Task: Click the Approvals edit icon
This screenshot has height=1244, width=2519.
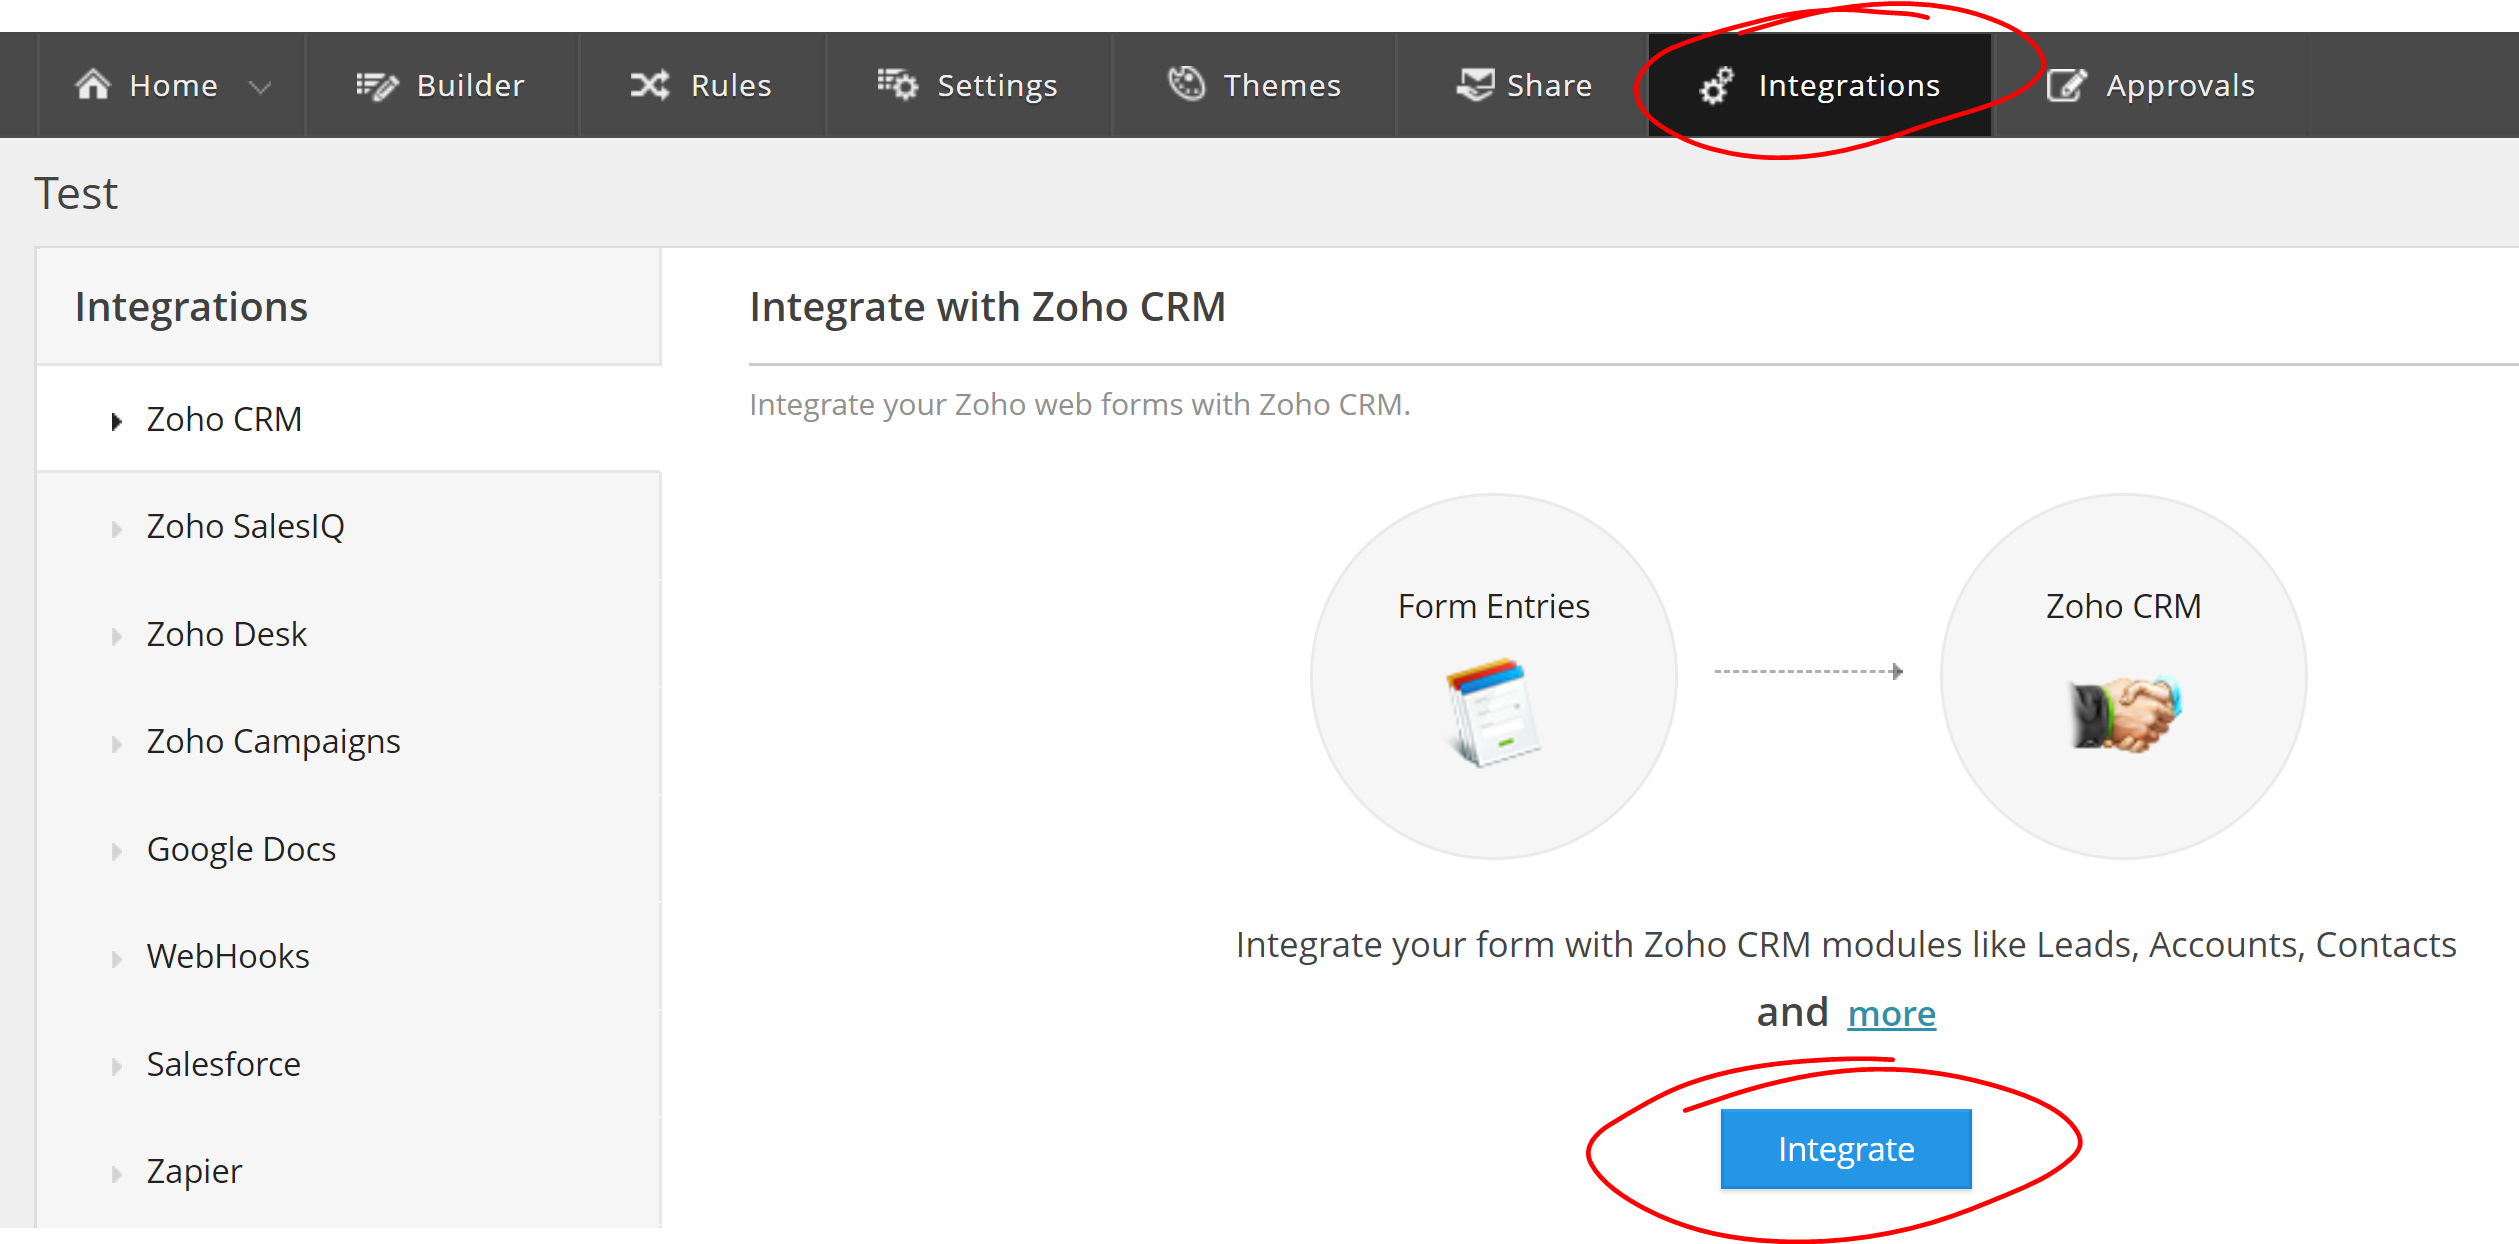Action: tap(2066, 85)
